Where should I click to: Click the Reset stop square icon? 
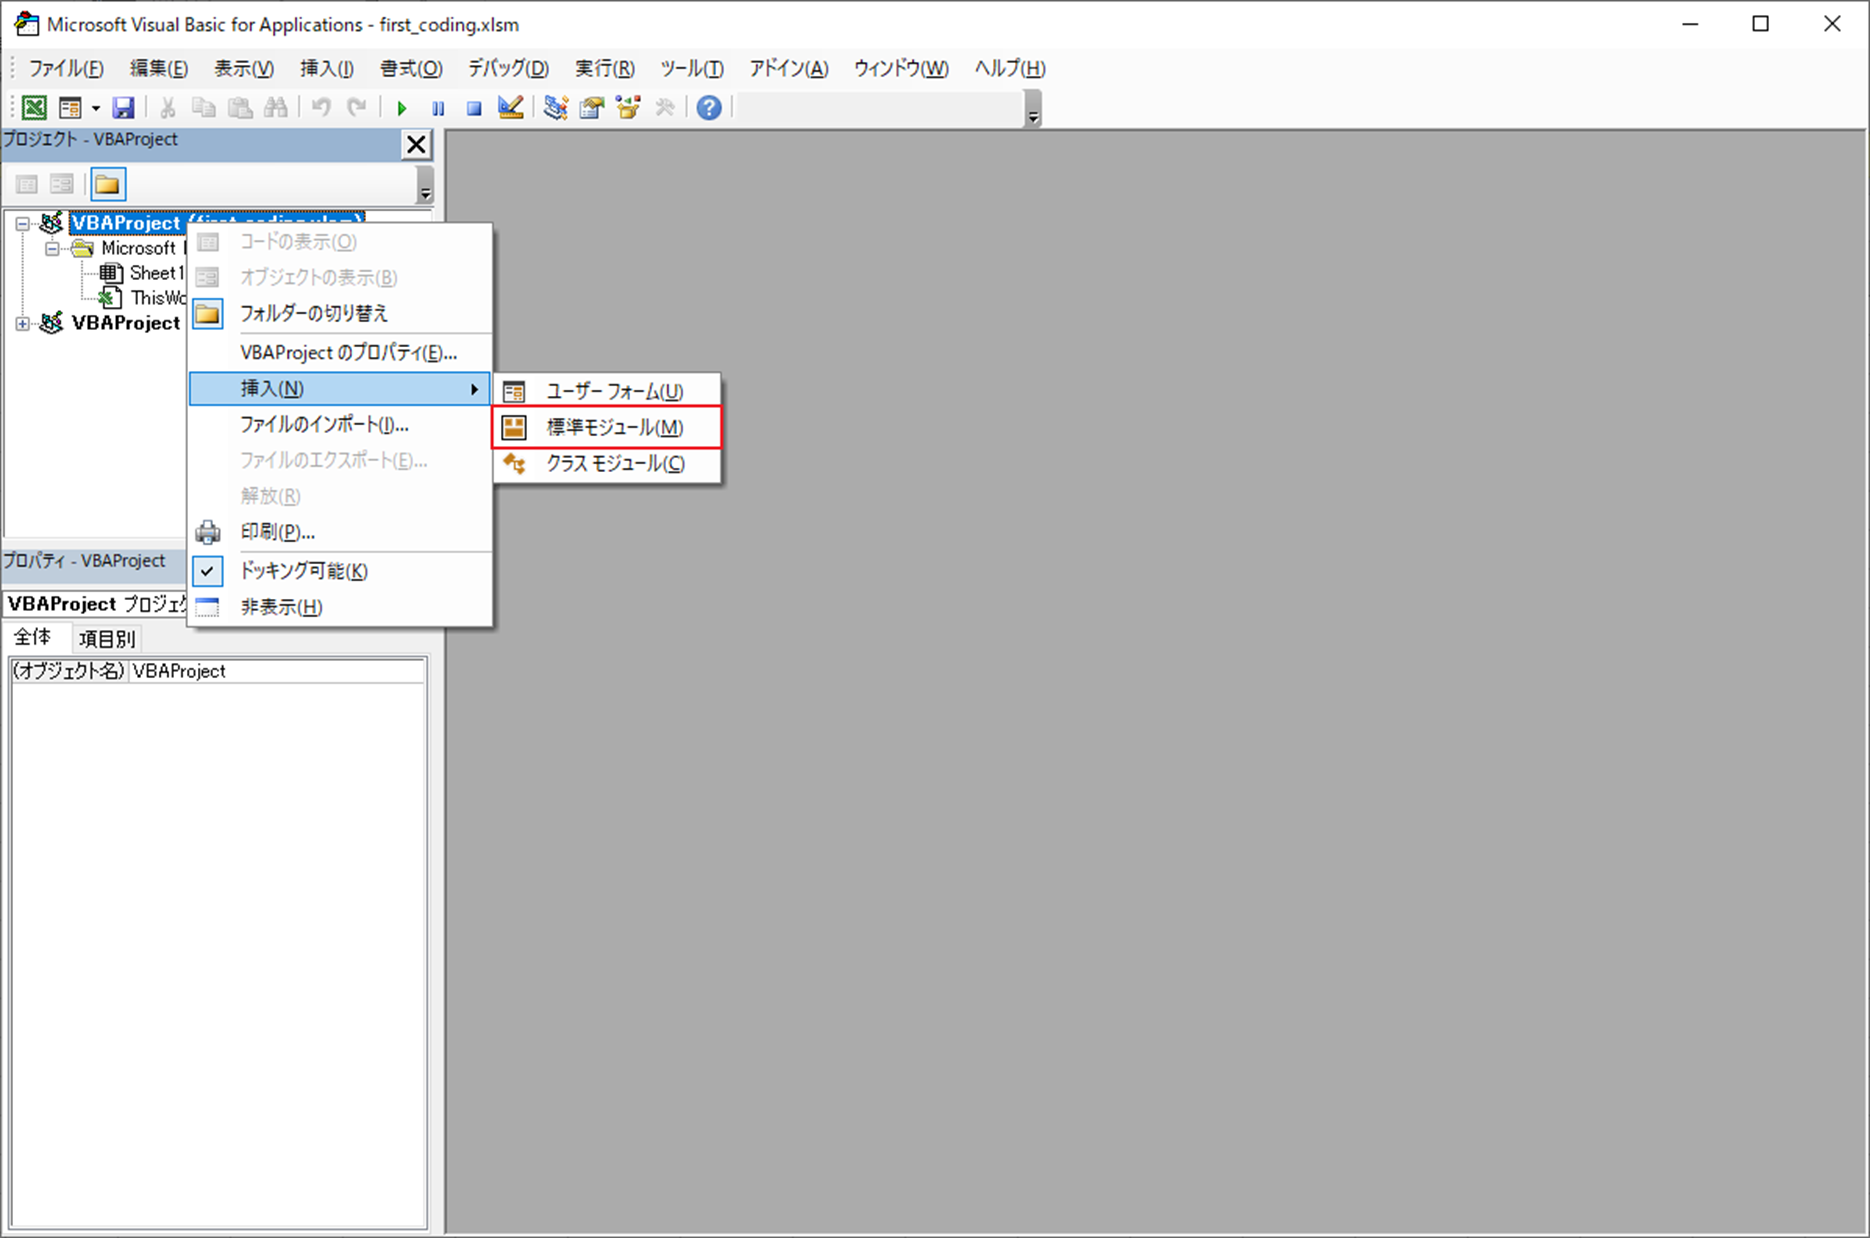[x=474, y=107]
